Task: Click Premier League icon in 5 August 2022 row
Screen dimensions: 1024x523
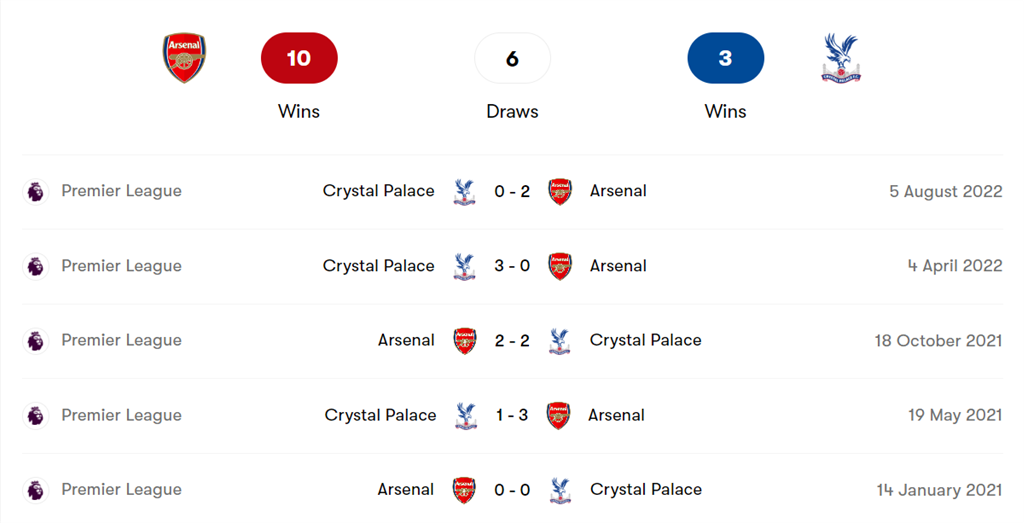Action: 35,191
